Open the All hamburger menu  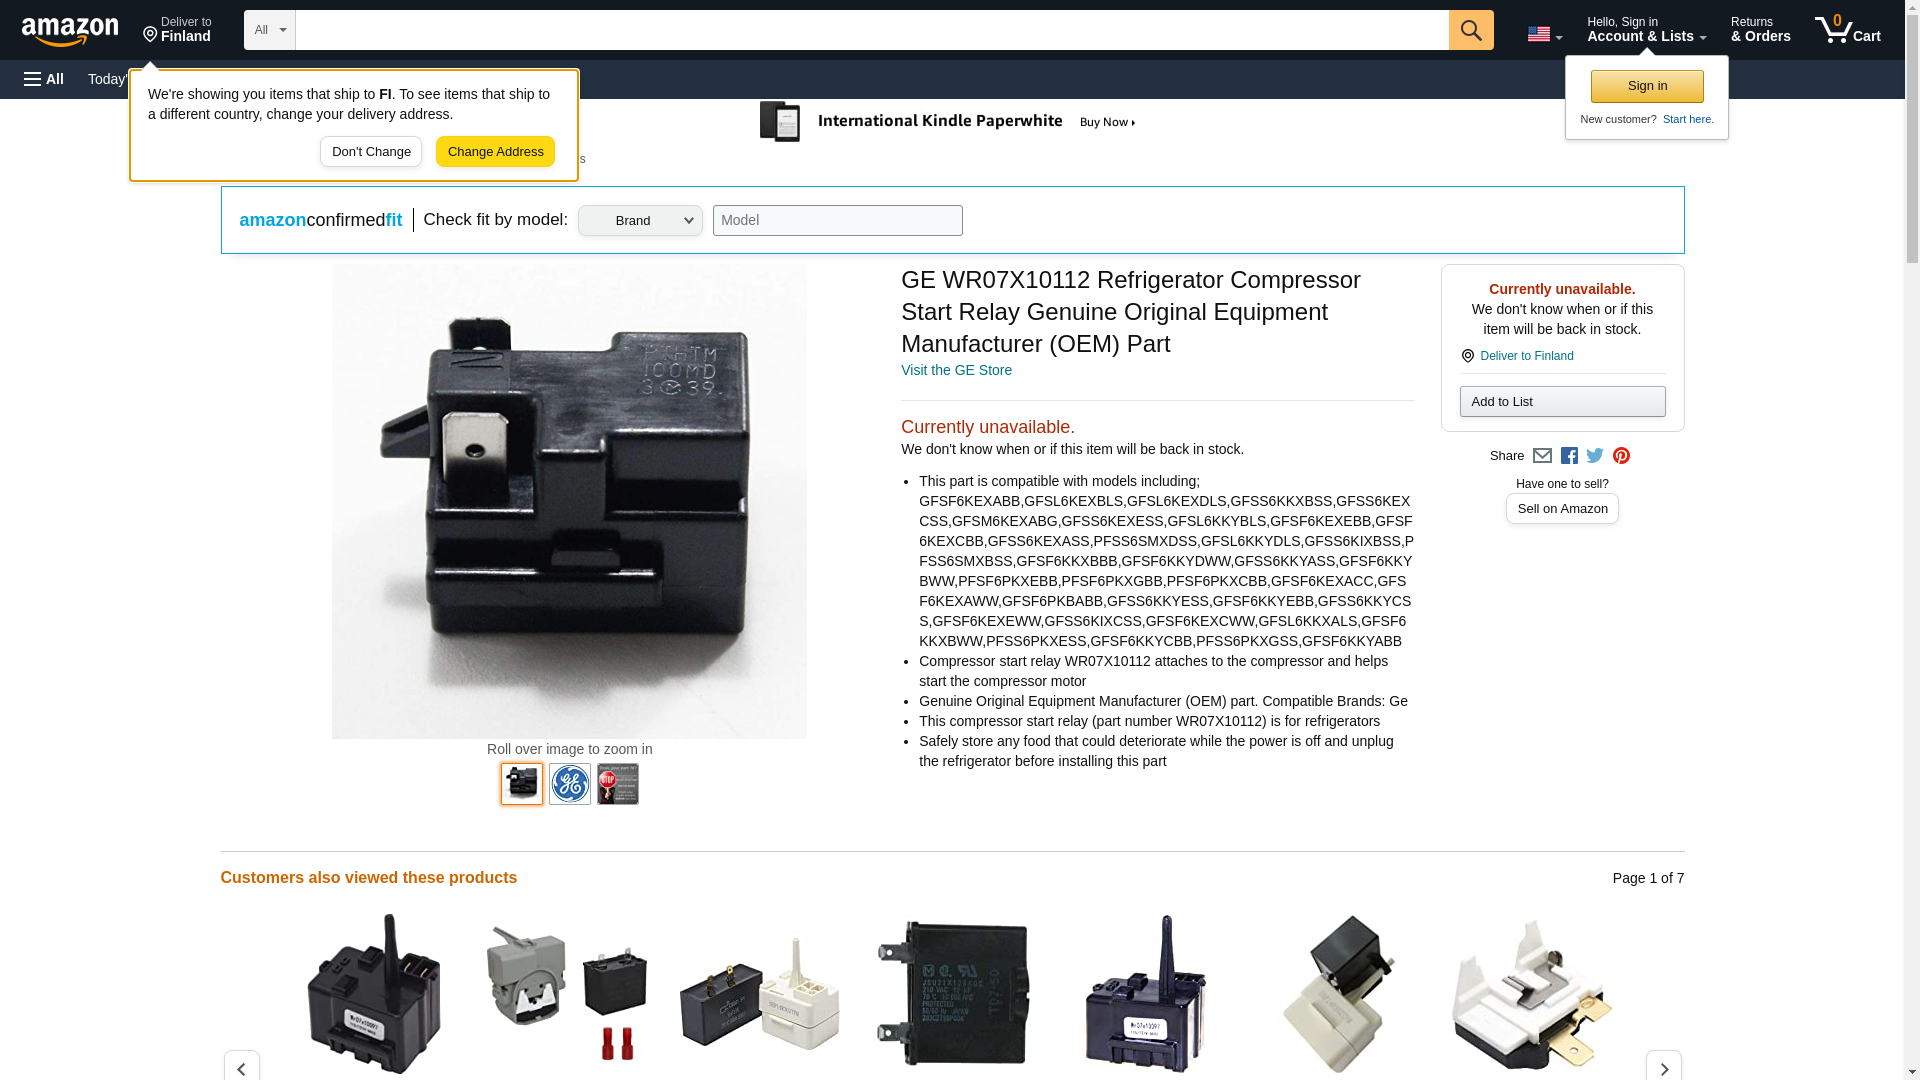coord(44,79)
